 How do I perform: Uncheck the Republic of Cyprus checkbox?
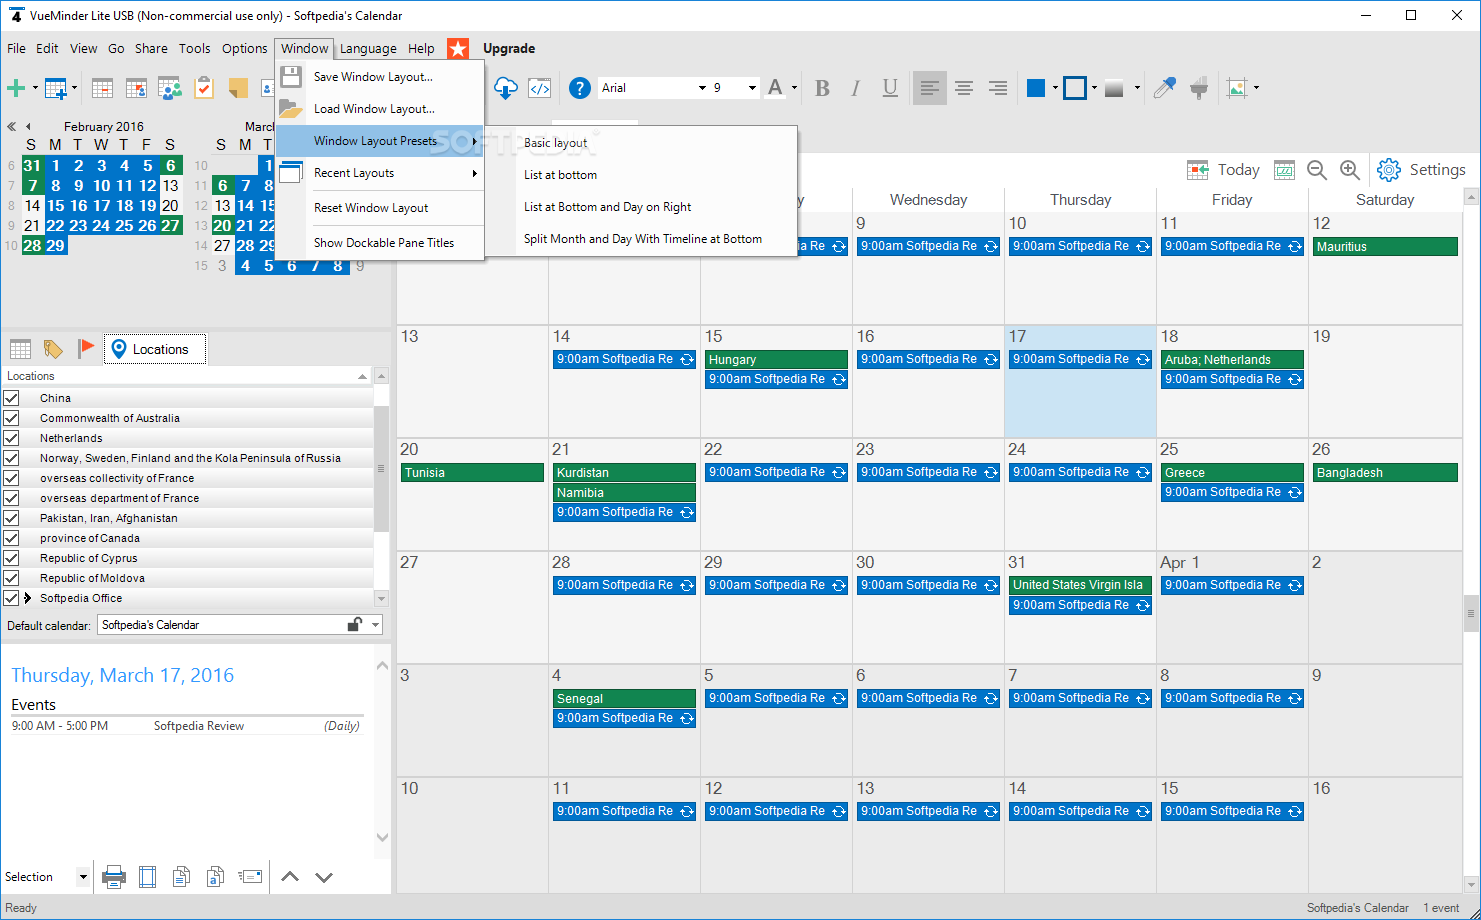[x=12, y=558]
